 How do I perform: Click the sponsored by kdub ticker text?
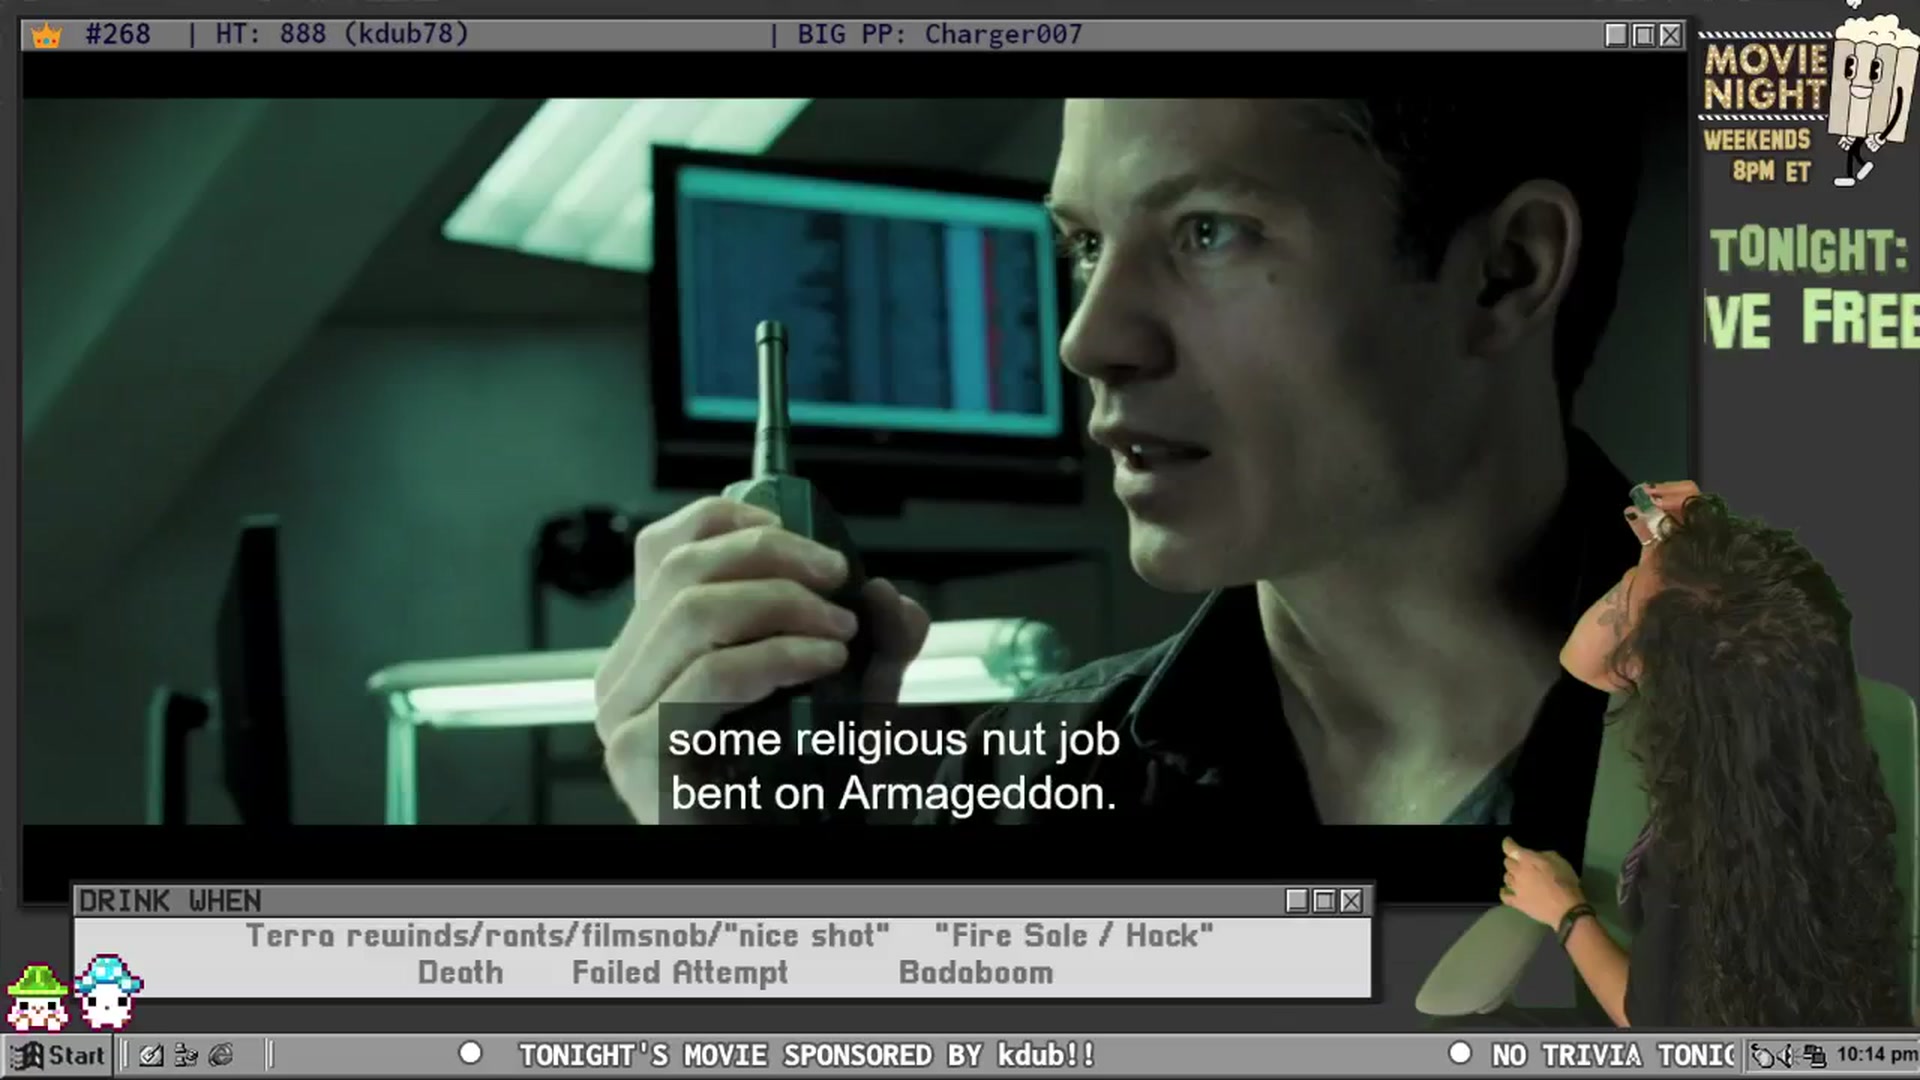(x=807, y=1055)
